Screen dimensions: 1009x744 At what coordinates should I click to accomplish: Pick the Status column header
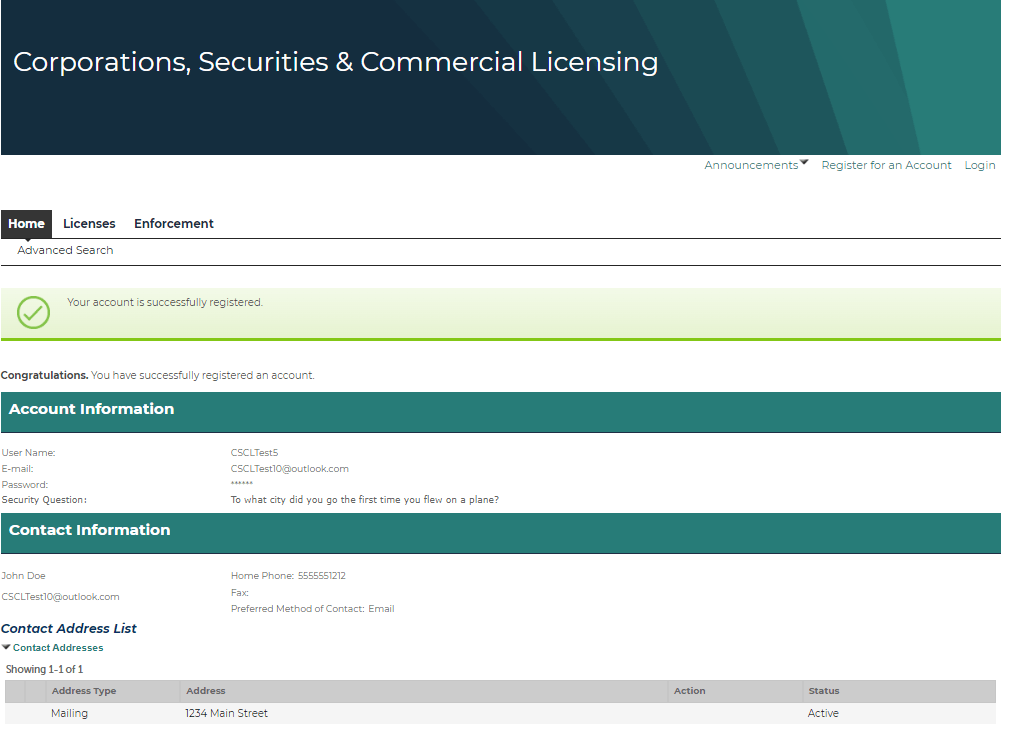824,691
